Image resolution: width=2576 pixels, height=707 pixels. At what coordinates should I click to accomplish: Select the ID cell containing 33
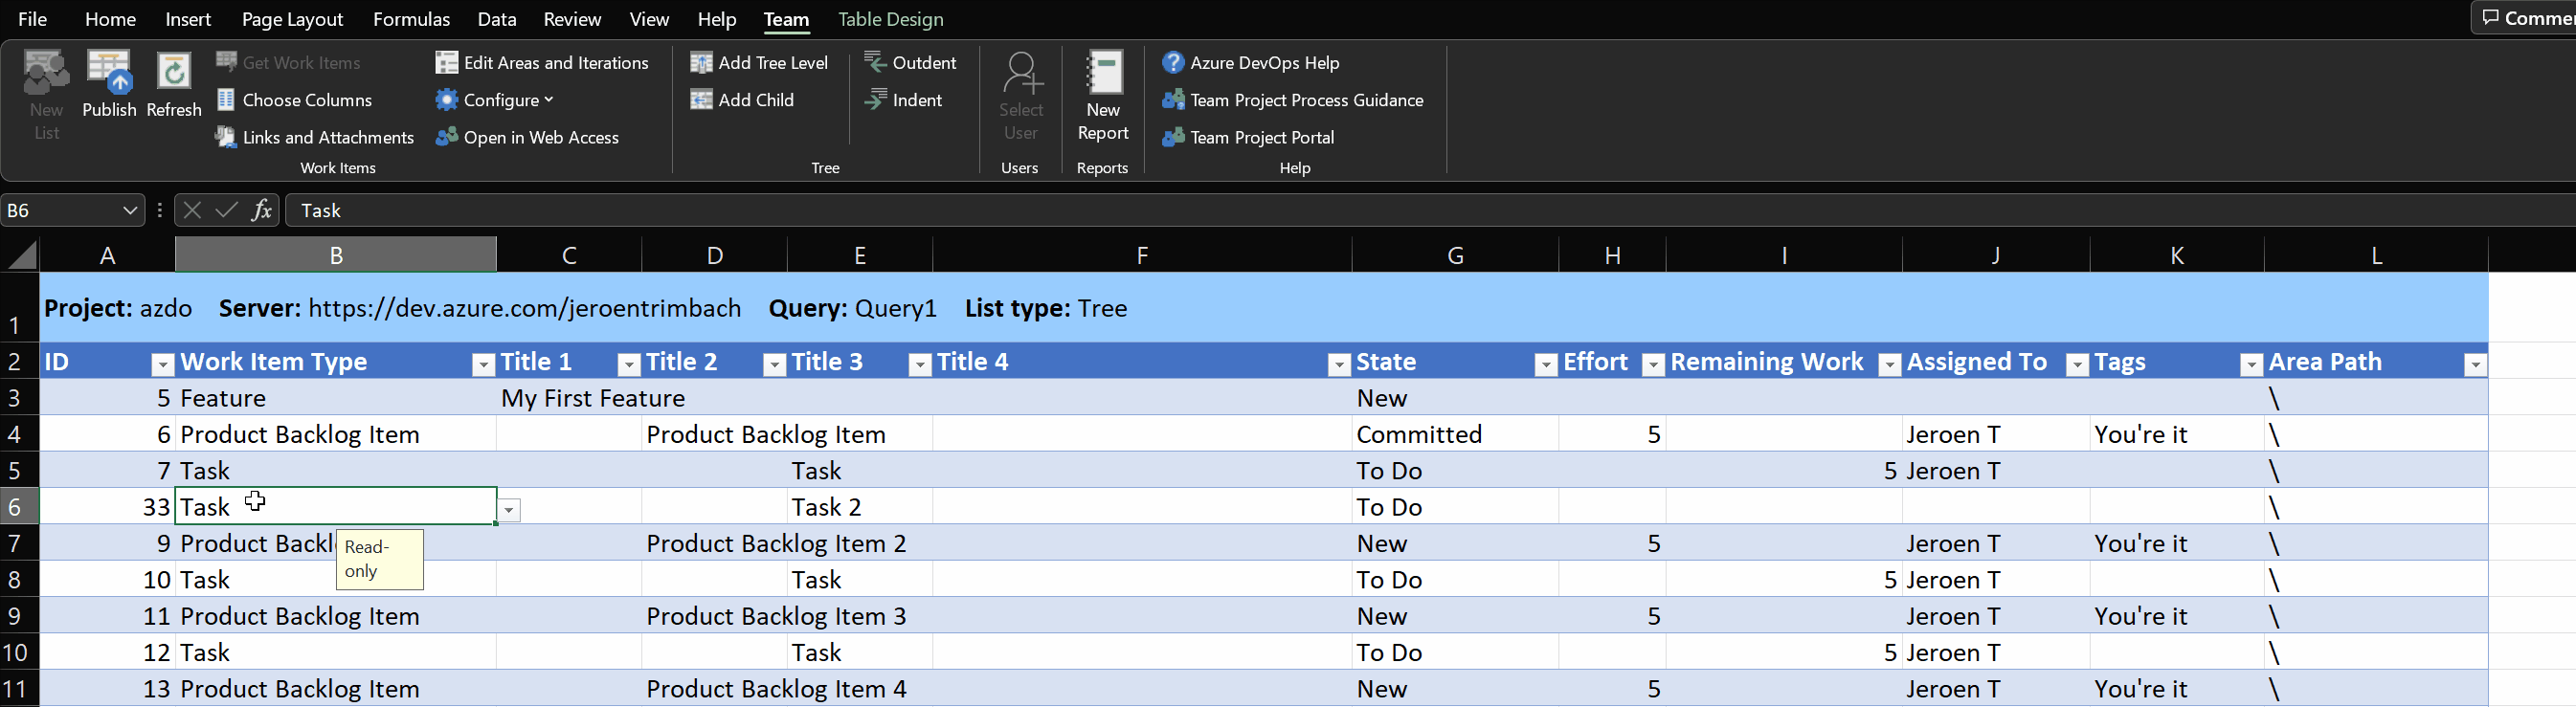(107, 507)
